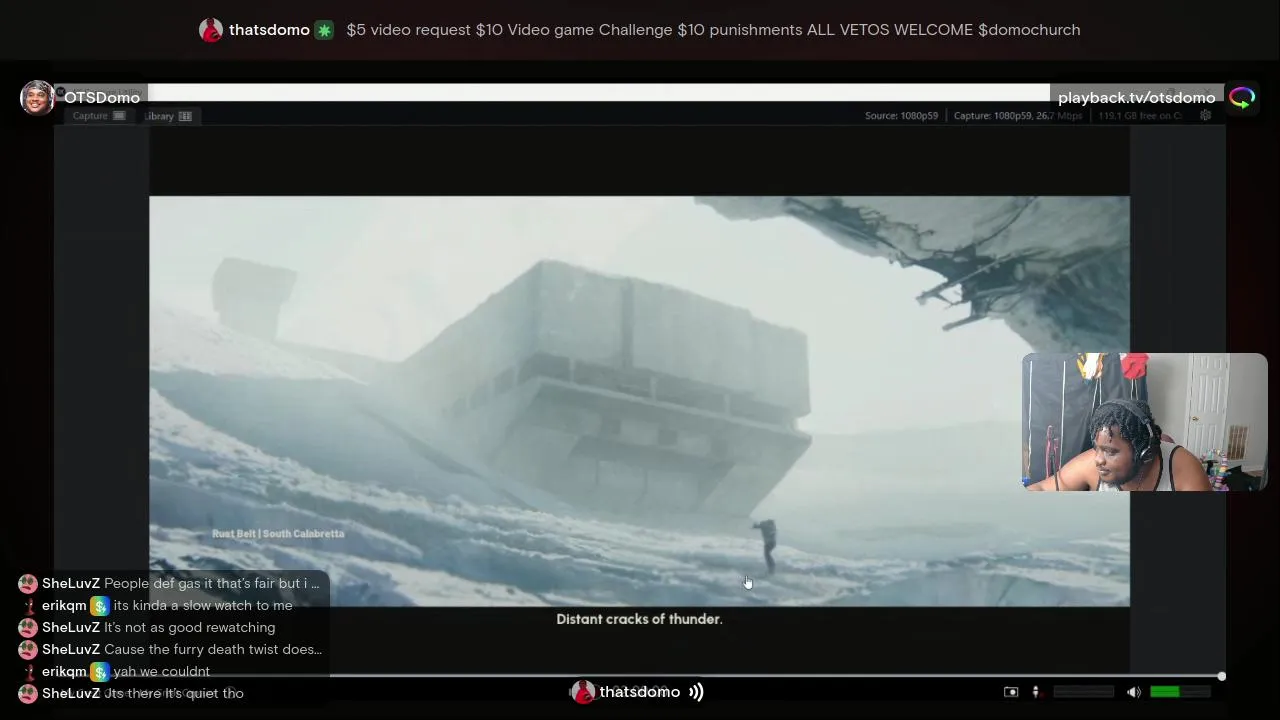Viewport: 1280px width, 720px height.
Task: Click the "Distant cracks of thunder." subtitle
Action: tap(639, 619)
